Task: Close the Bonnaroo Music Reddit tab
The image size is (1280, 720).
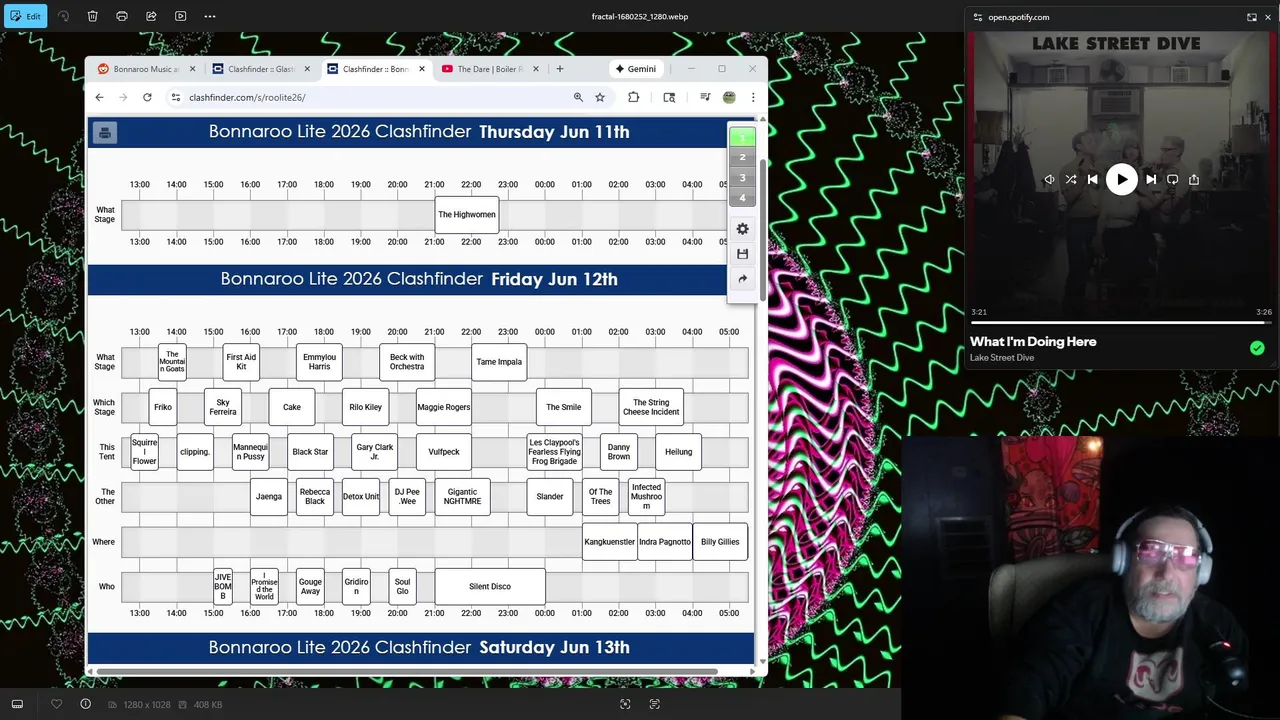Action: point(192,69)
